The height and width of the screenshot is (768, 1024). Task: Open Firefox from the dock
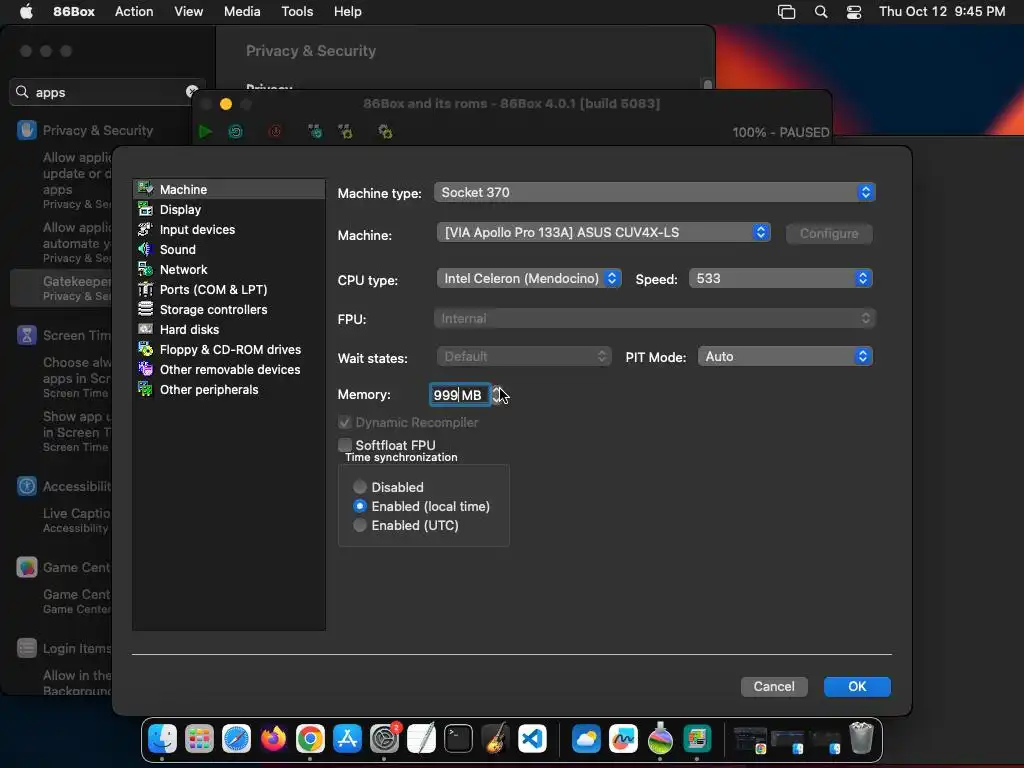pos(274,739)
